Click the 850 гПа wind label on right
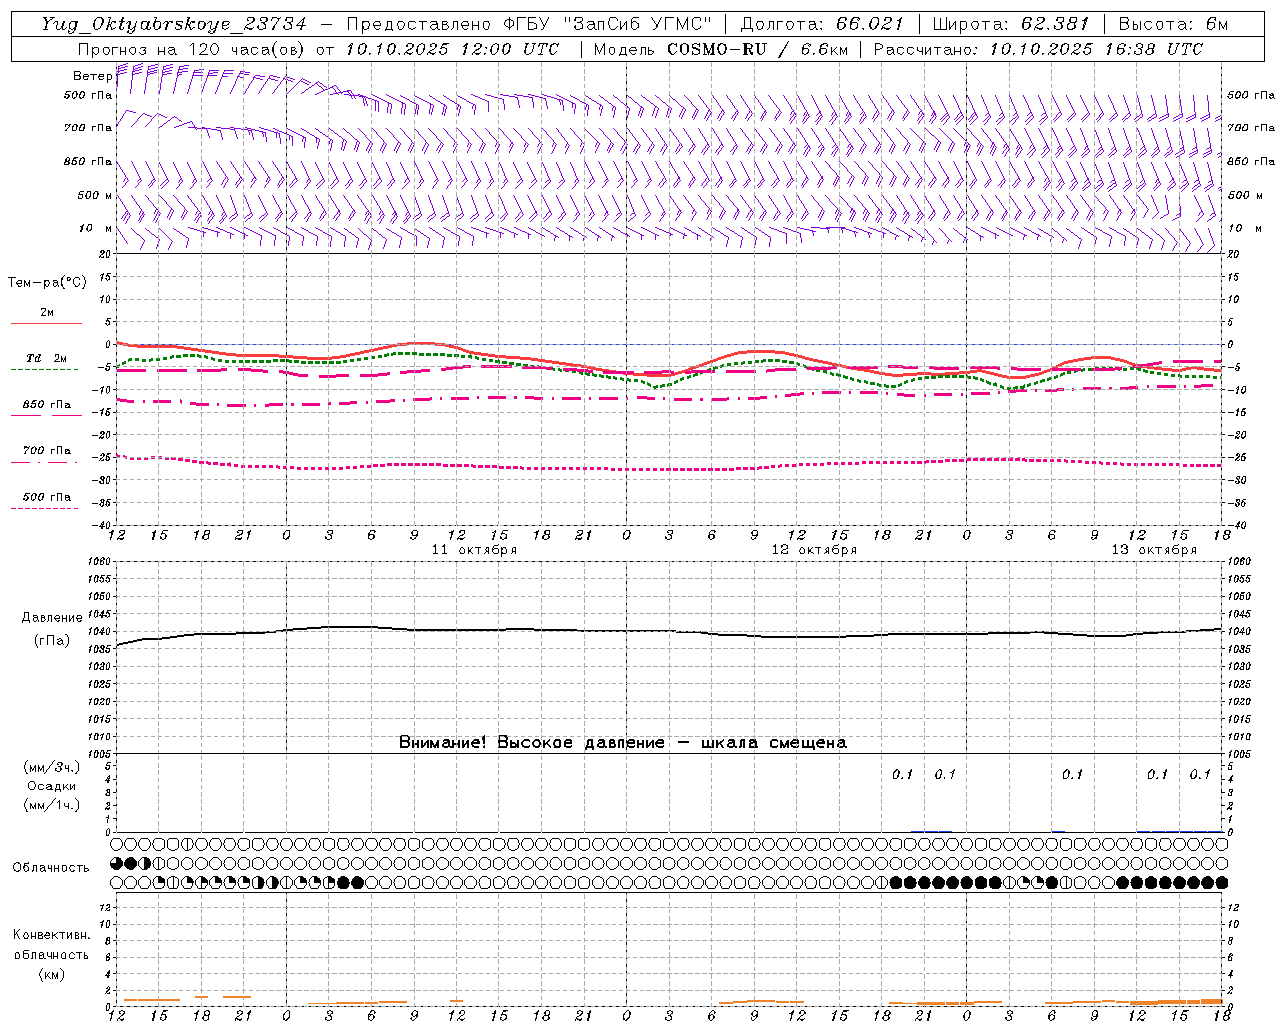Image resolution: width=1280 pixels, height=1024 pixels. (1251, 161)
